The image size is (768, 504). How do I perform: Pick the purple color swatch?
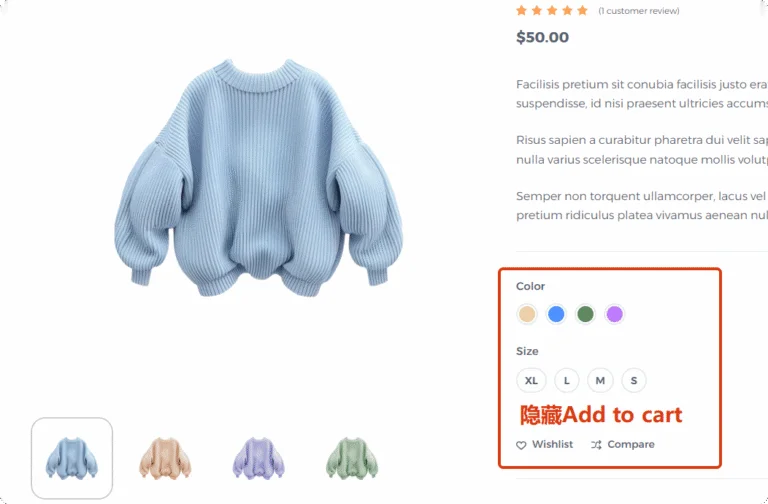(614, 314)
